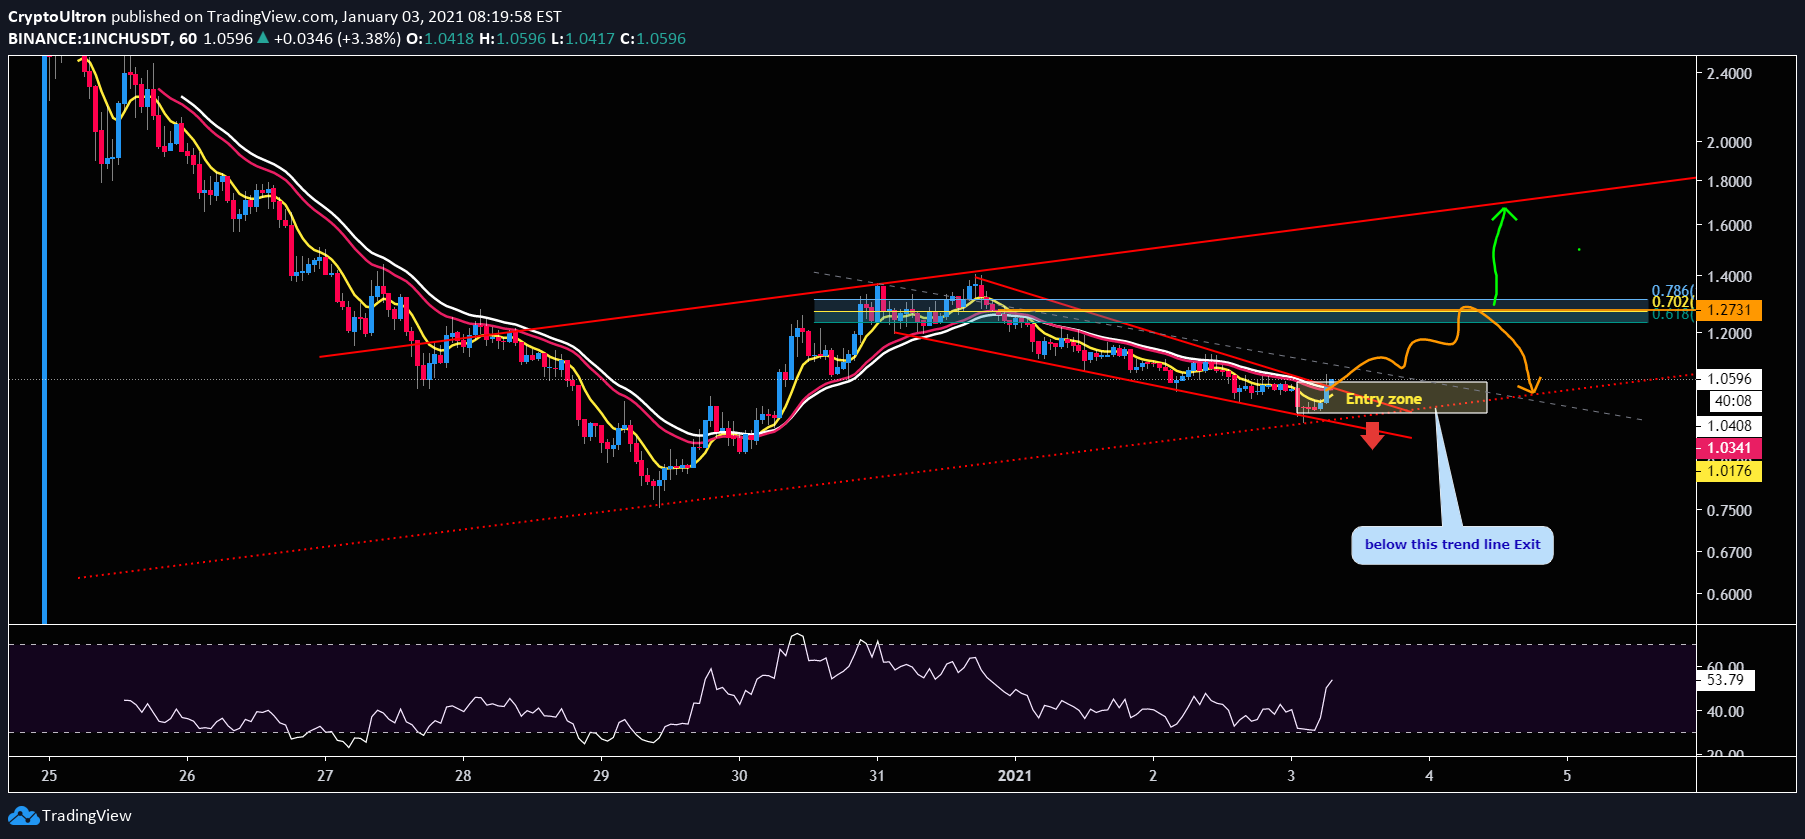
Task: Click the 29 date on time axis
Action: click(601, 776)
